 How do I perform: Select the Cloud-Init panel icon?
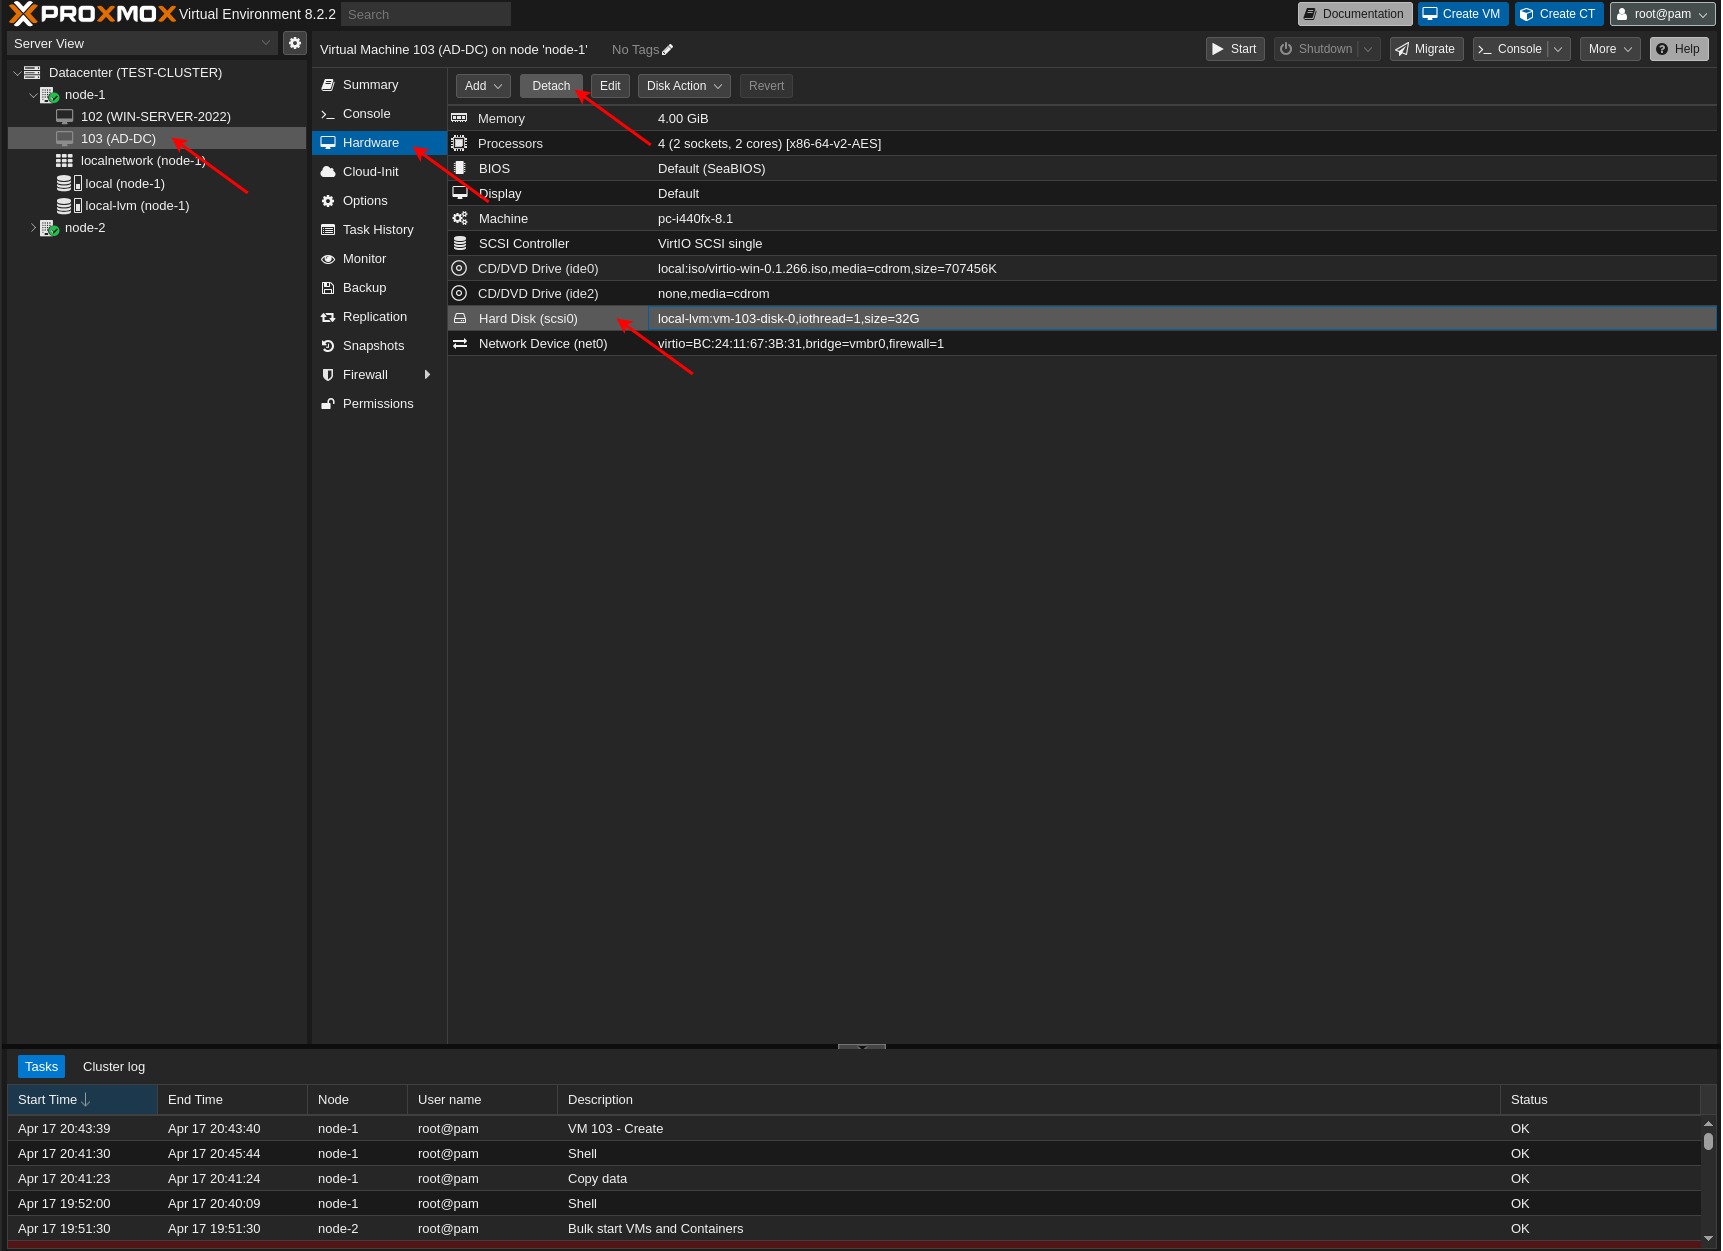tap(370, 171)
